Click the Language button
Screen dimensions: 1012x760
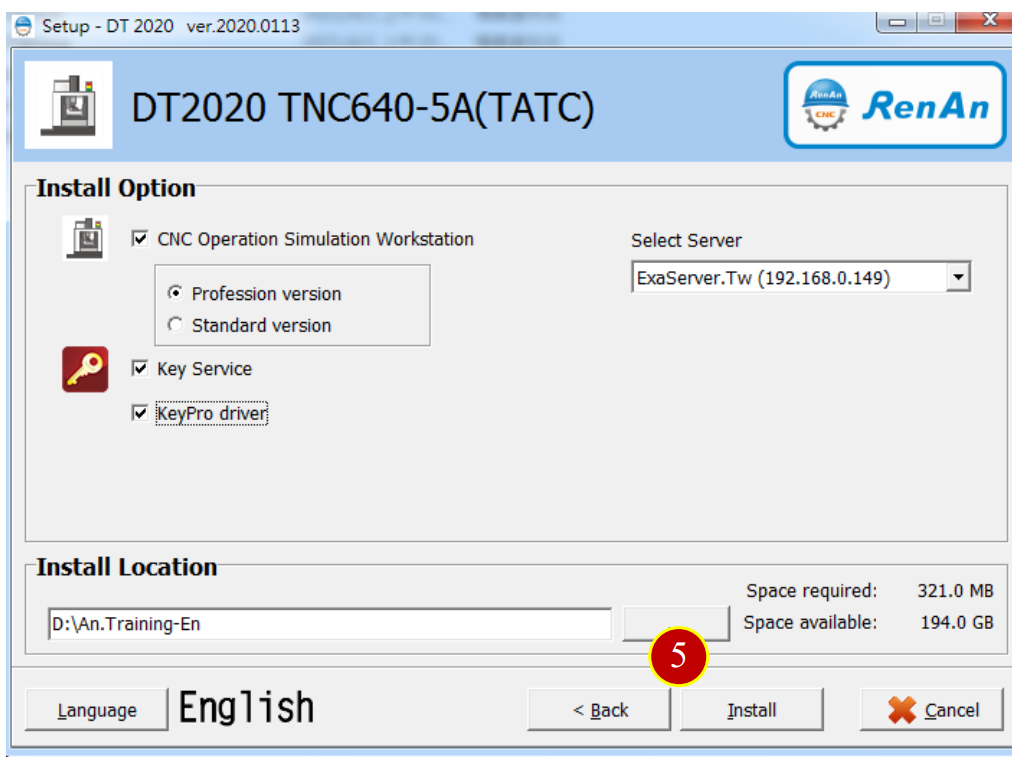pyautogui.click(x=97, y=710)
